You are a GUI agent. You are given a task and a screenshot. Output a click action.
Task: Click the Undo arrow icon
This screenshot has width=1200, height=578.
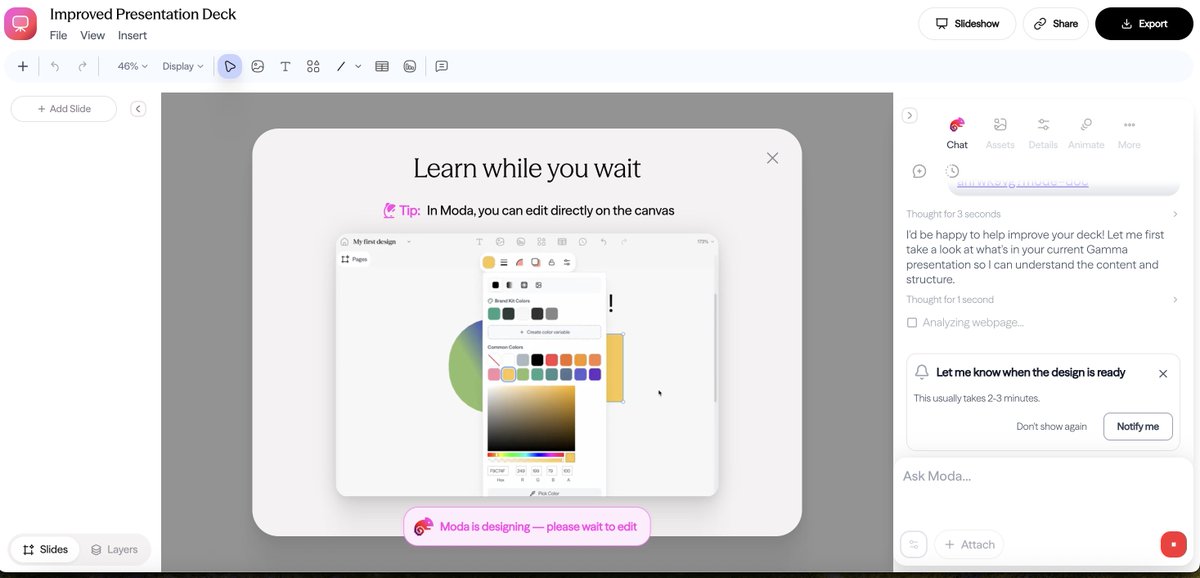tap(55, 66)
